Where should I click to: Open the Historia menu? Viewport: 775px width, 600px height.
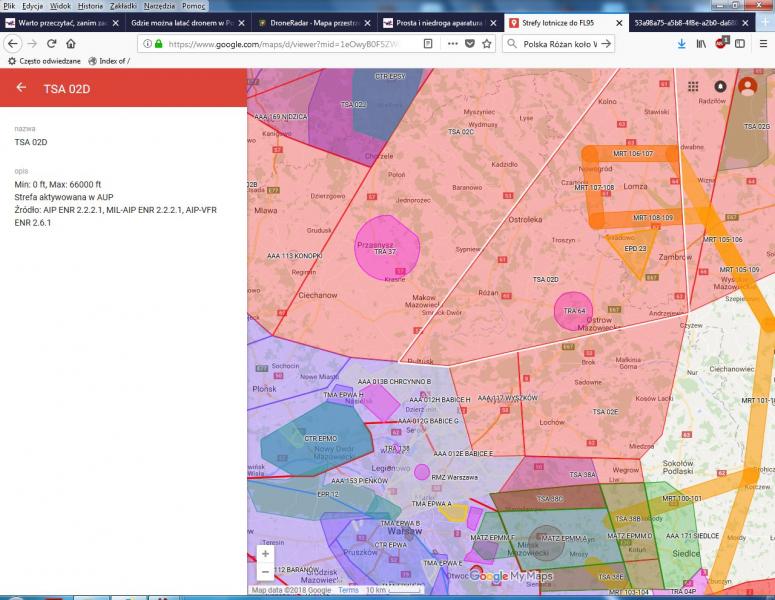coord(90,6)
